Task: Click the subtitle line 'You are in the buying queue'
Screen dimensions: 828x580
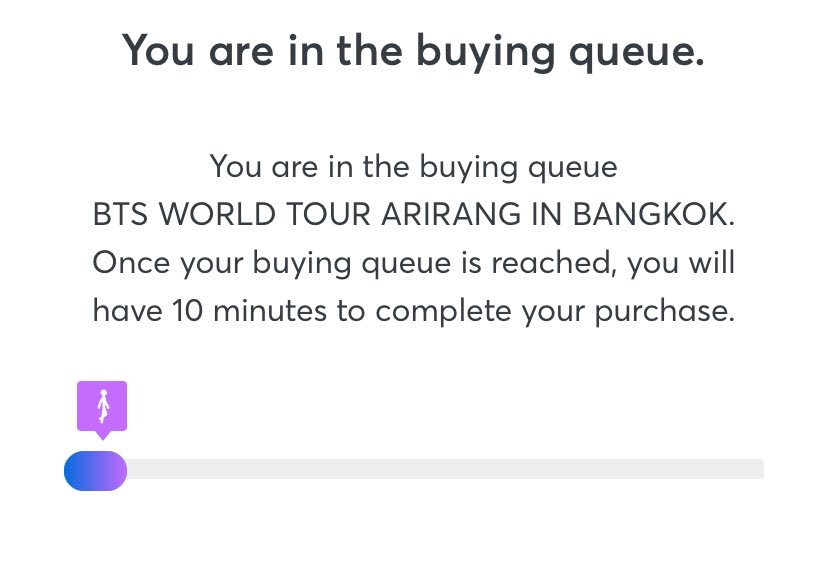Action: click(x=413, y=167)
